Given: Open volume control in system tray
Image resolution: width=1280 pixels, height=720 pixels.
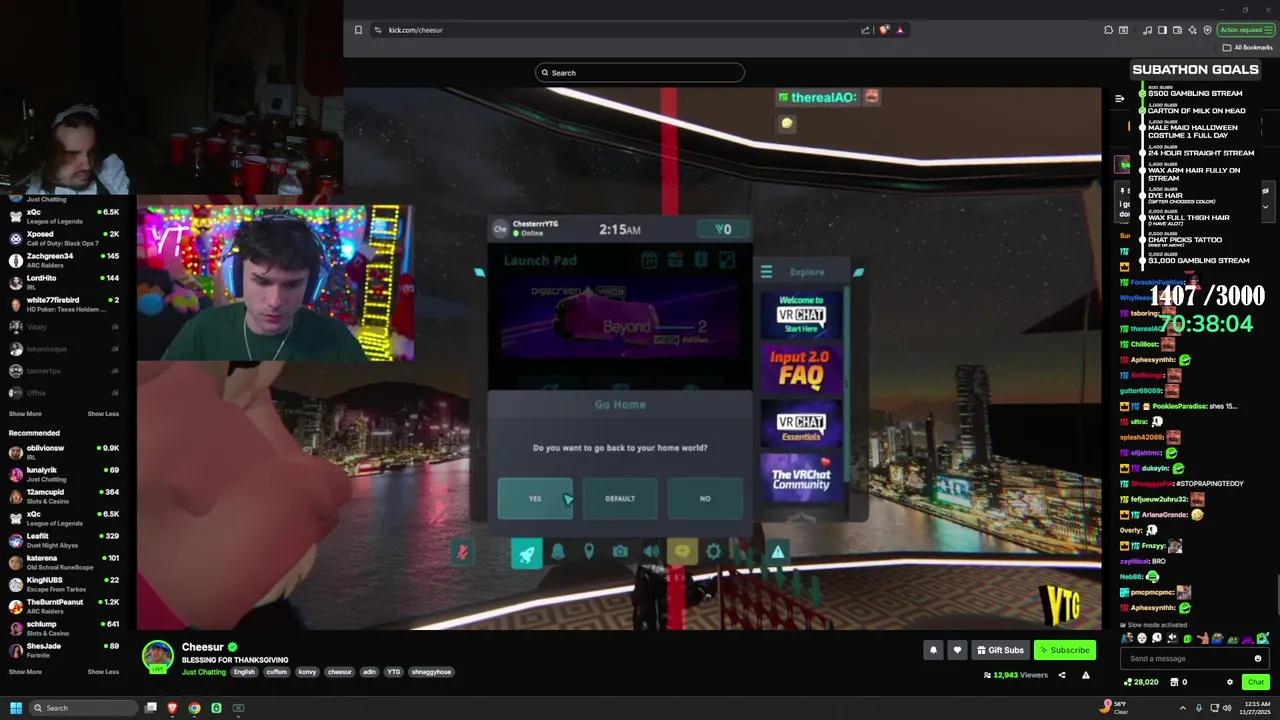Looking at the screenshot, I should [x=1227, y=708].
